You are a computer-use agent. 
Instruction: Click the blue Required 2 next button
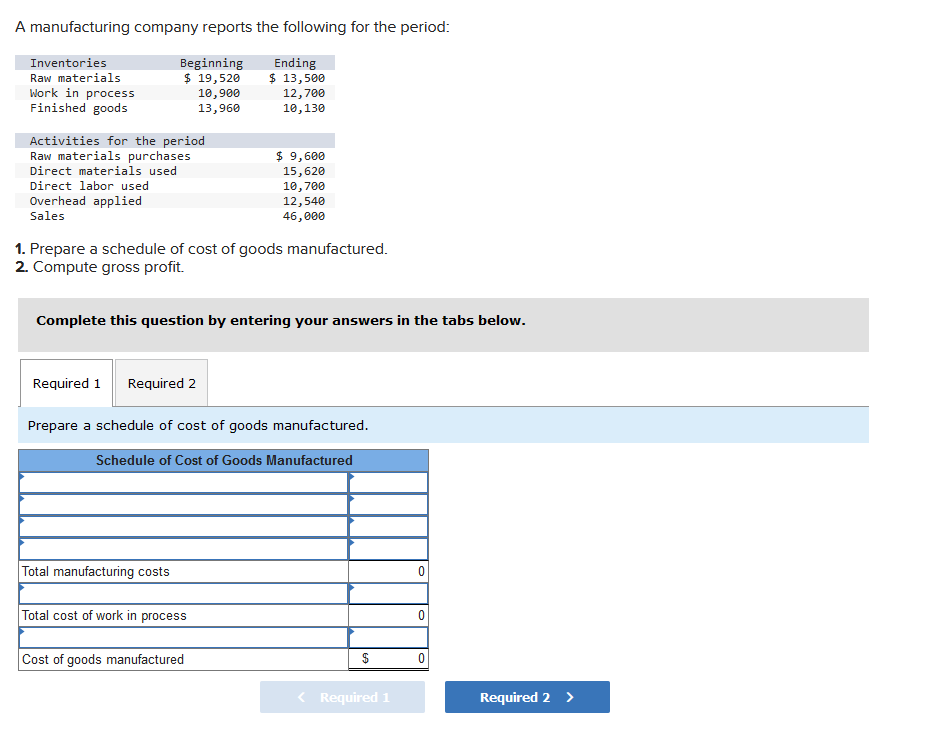coord(527,697)
